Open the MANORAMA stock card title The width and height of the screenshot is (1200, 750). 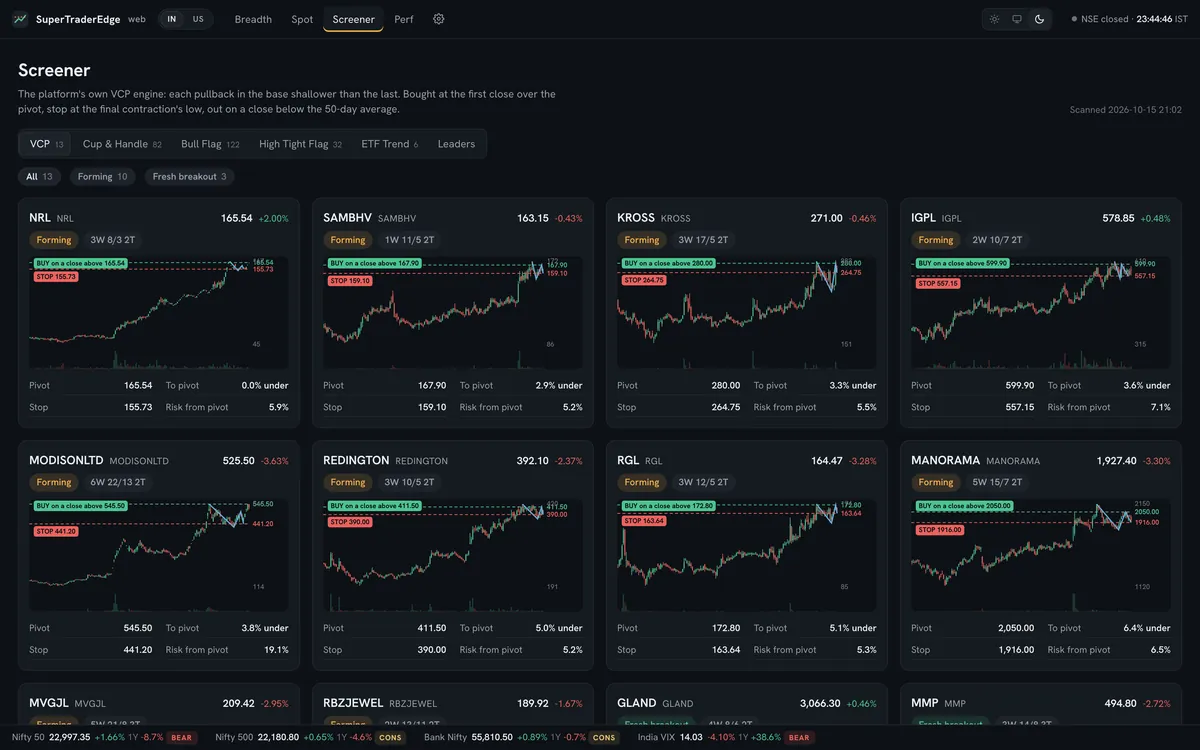pos(946,461)
